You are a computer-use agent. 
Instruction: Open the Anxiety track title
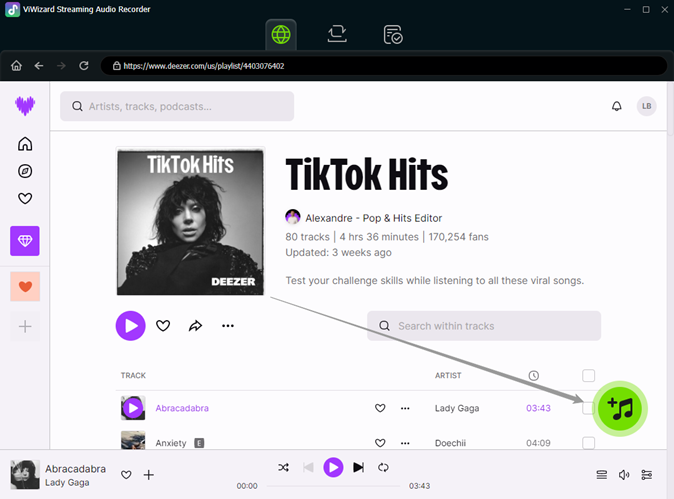pos(171,443)
